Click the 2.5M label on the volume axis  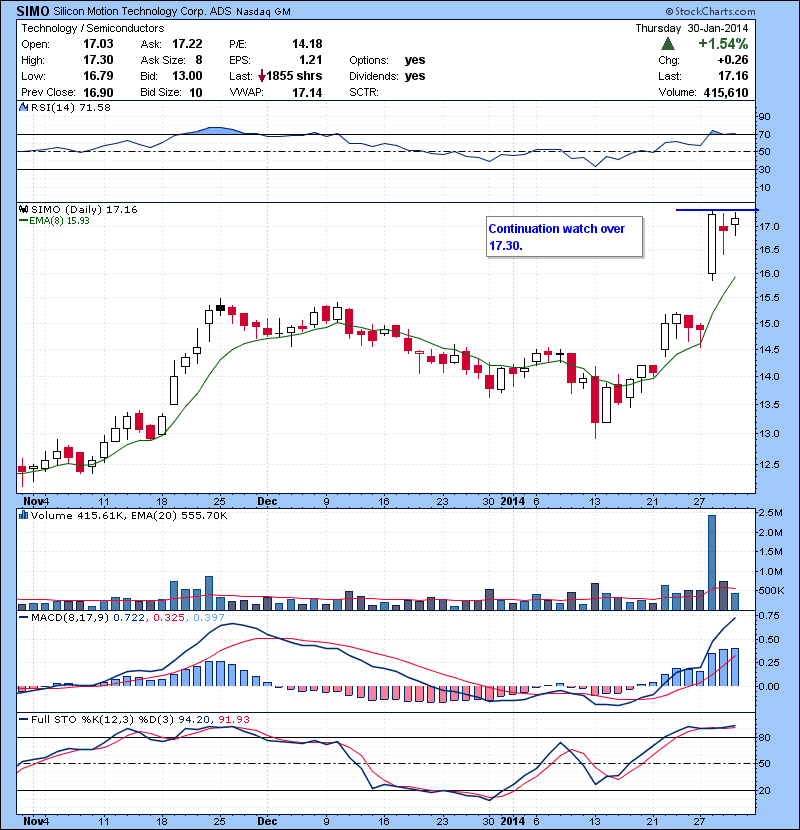770,512
